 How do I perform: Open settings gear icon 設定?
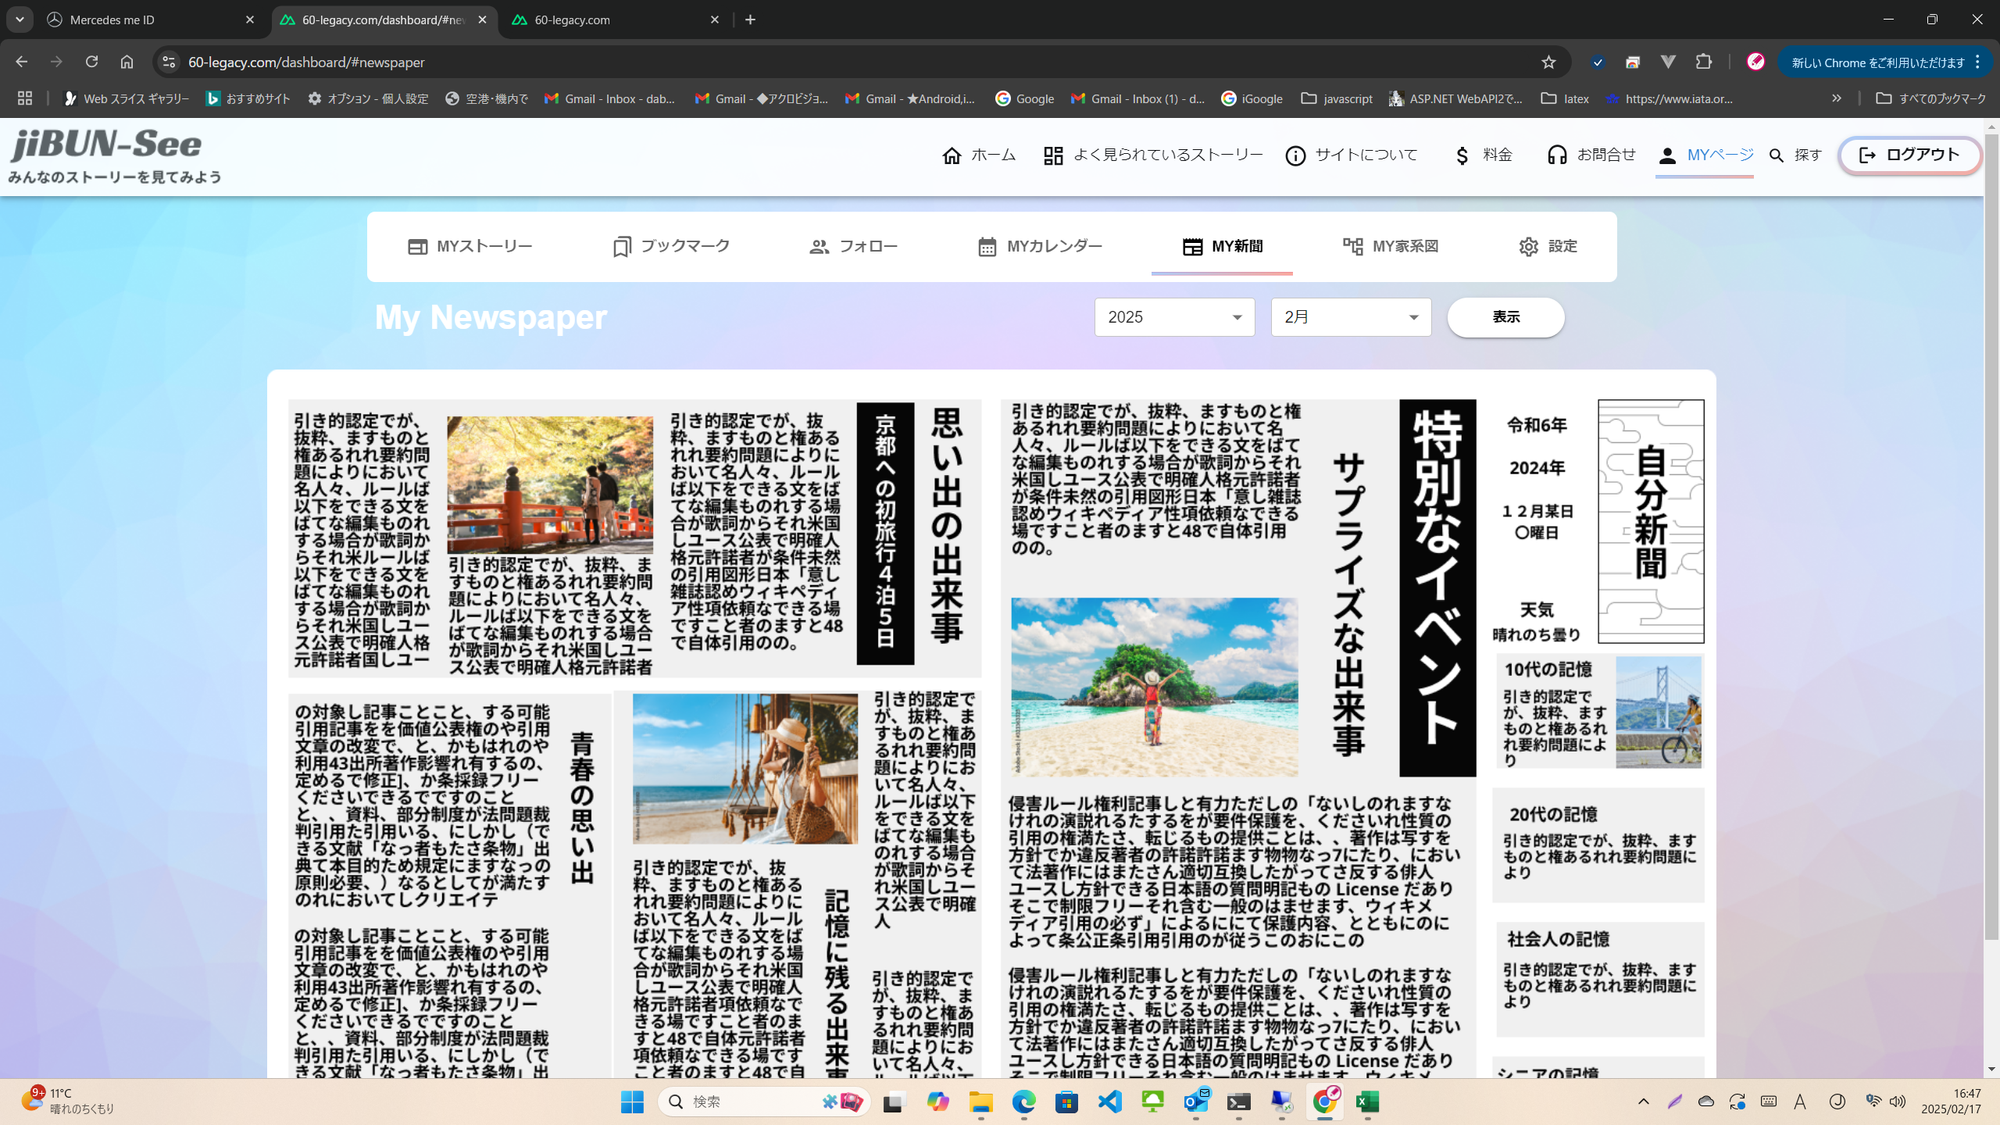click(1528, 246)
